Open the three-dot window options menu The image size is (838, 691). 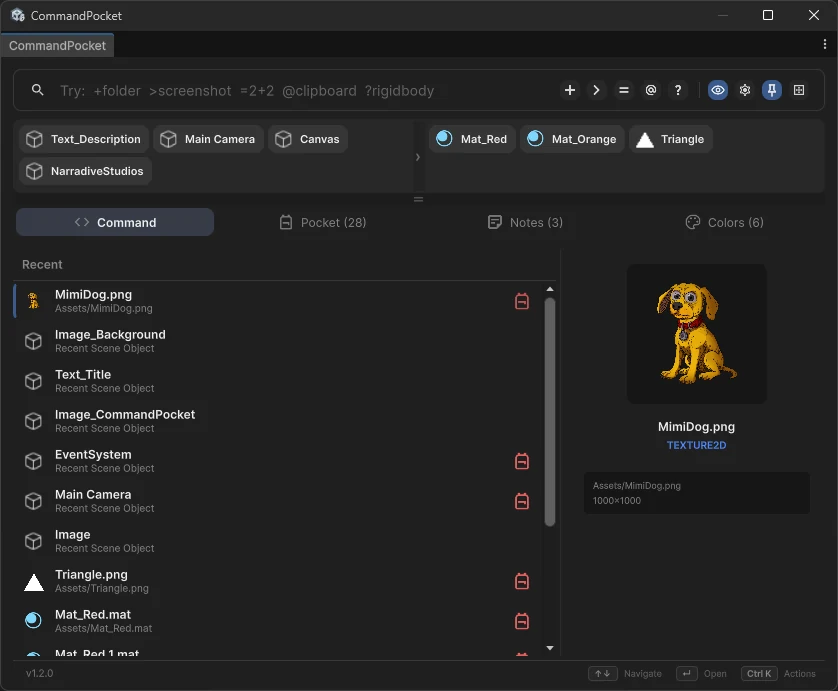click(825, 44)
